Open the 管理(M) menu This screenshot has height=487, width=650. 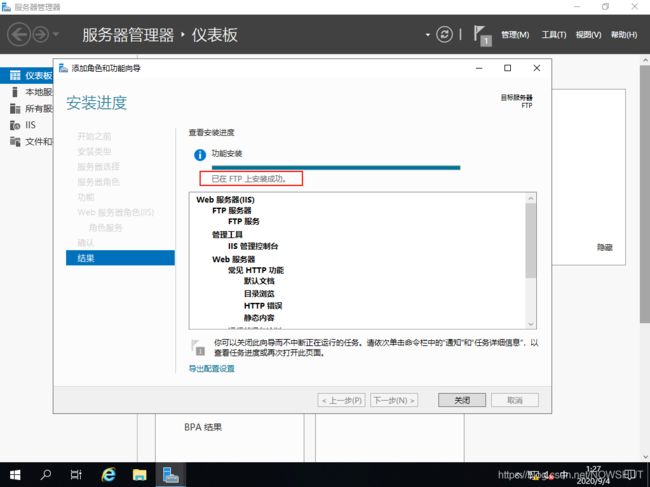click(x=515, y=35)
